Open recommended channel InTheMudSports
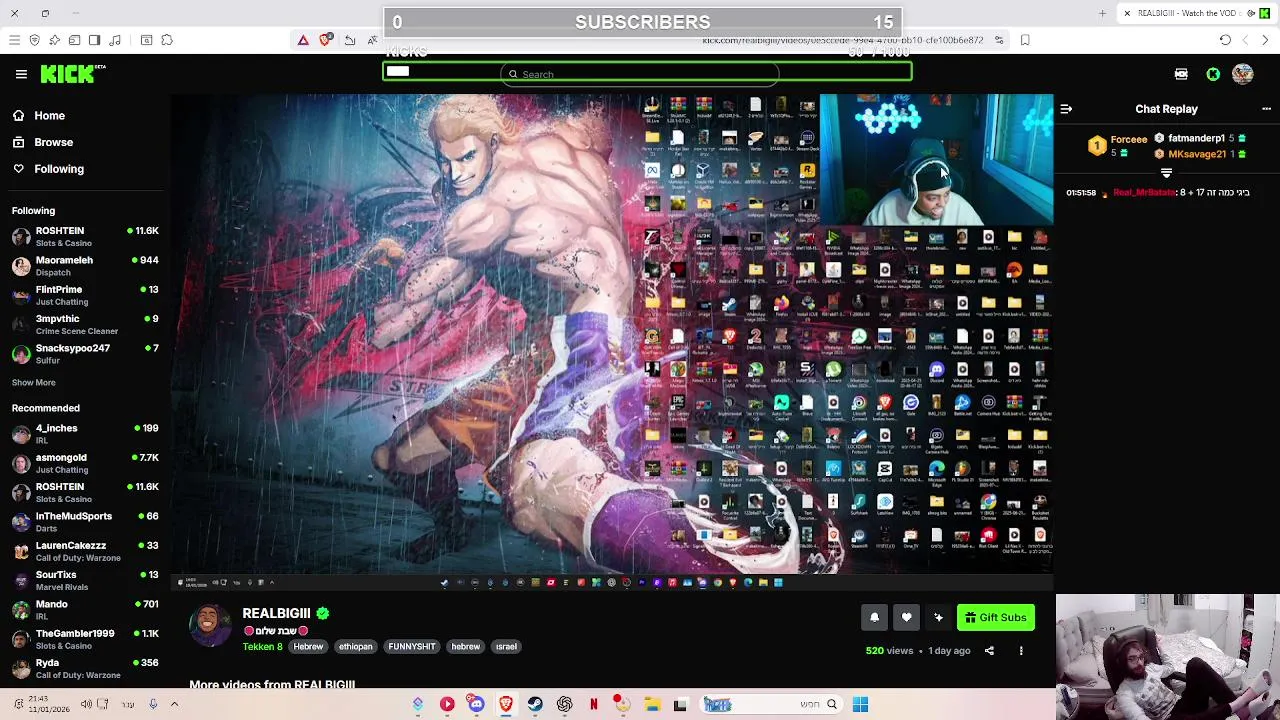This screenshot has height=720, width=1280. (85, 522)
